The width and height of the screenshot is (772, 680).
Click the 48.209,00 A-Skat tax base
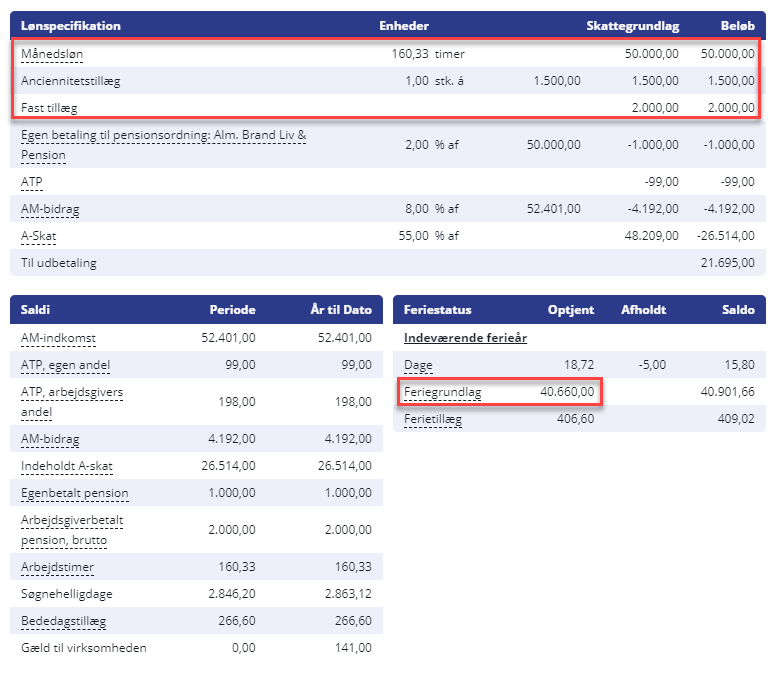tap(651, 236)
